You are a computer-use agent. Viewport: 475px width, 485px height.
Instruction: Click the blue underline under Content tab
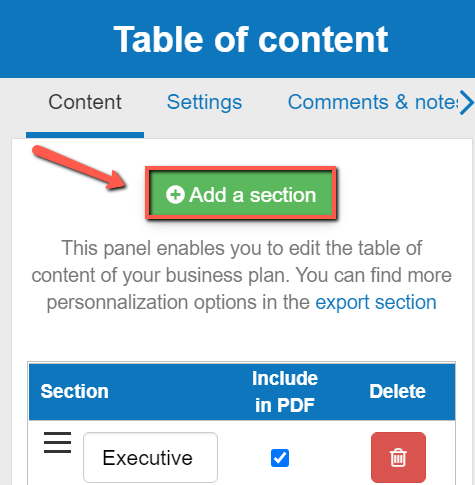(85, 135)
